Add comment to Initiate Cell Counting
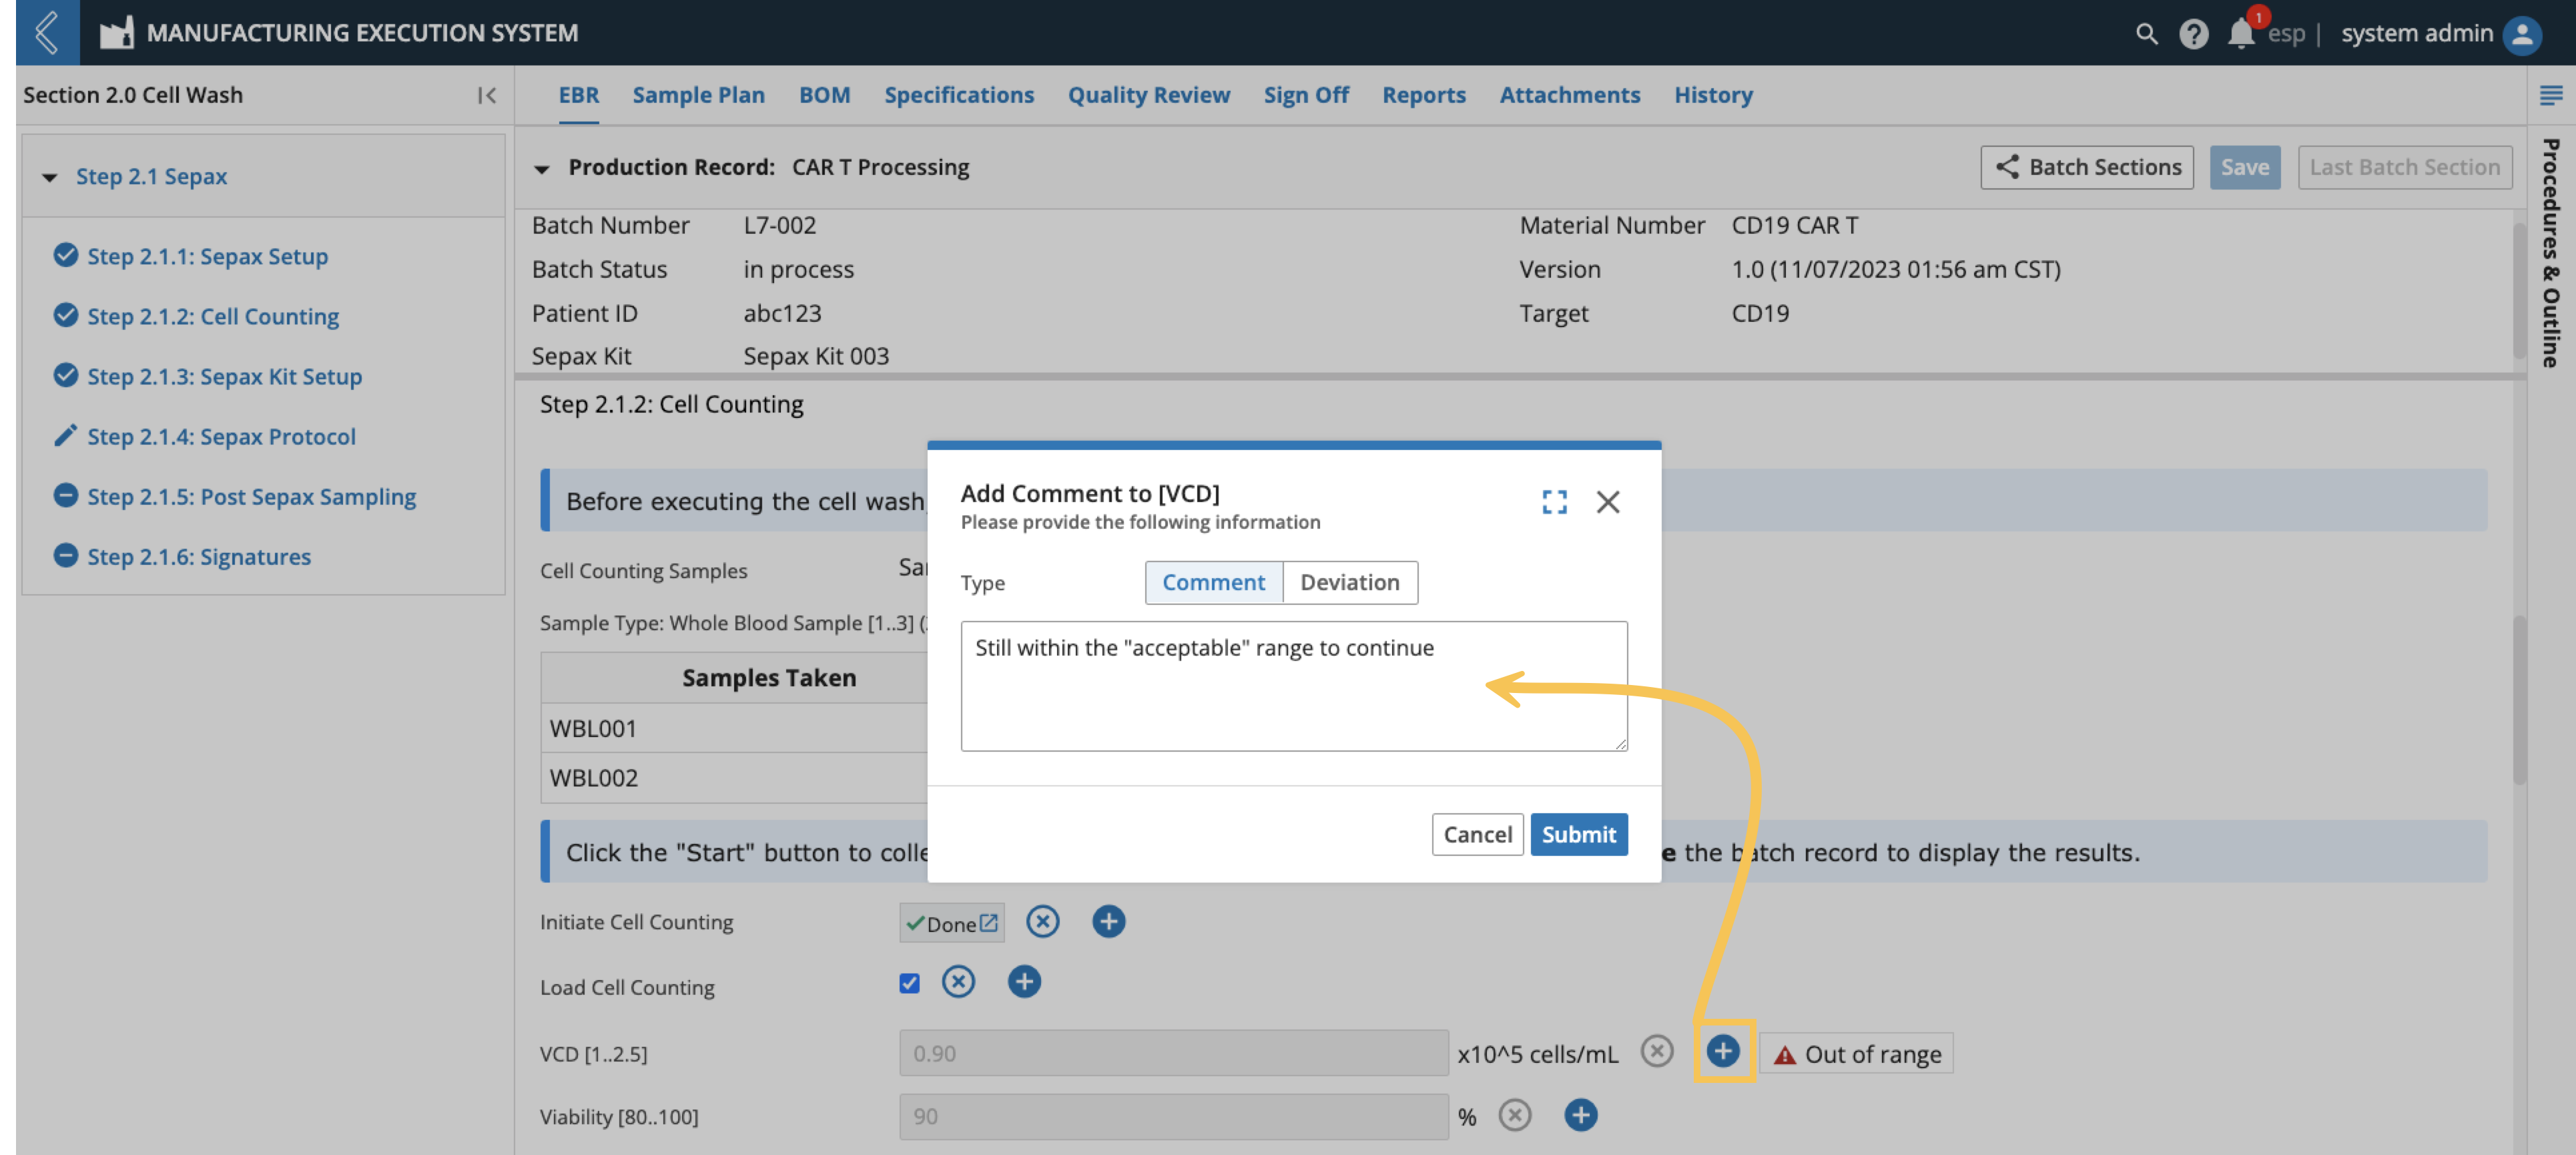Viewport: 2576px width, 1155px height. click(1108, 921)
